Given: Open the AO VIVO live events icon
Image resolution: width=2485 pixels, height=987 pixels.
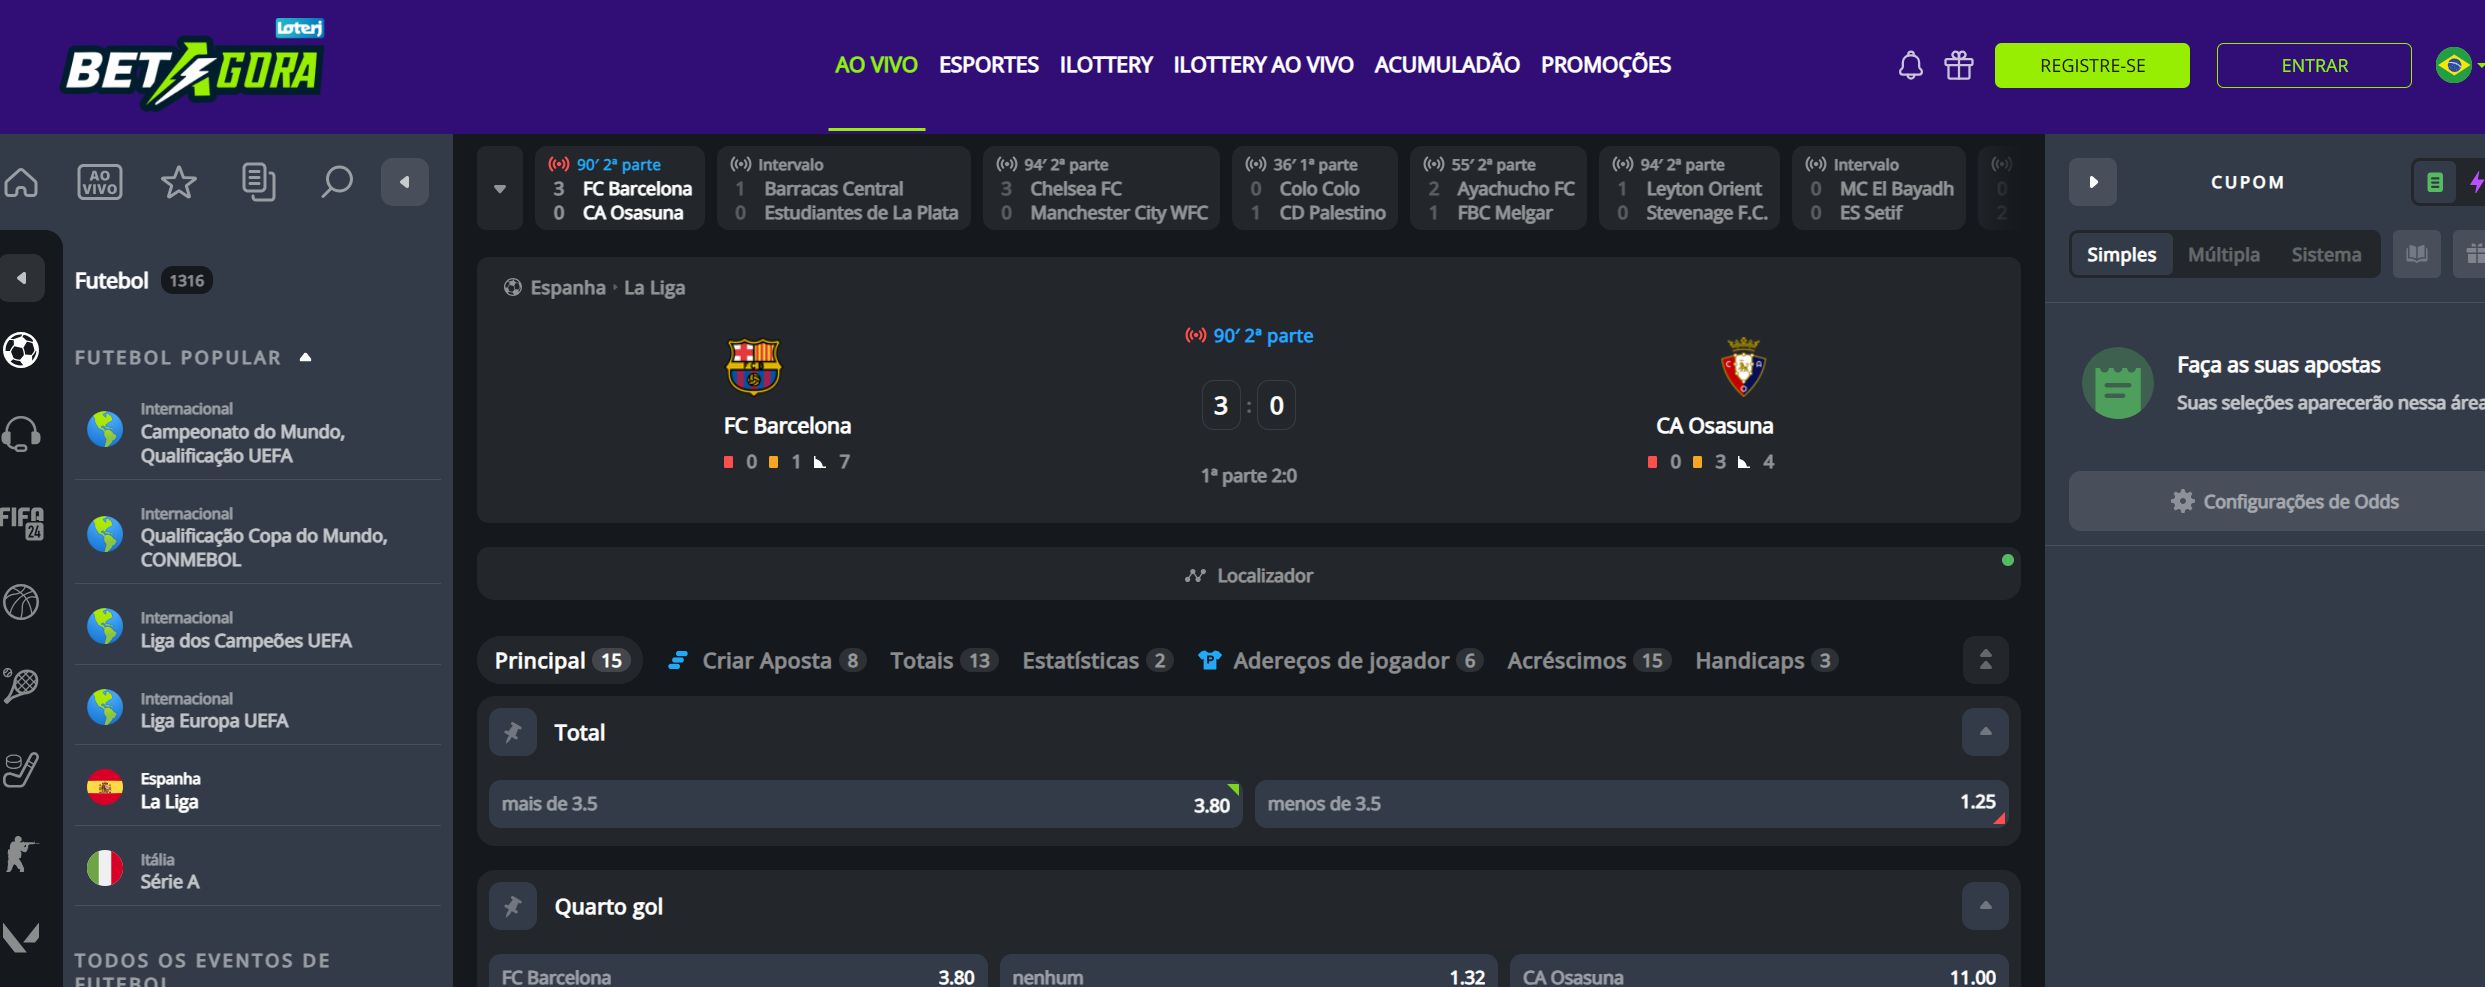Looking at the screenshot, I should click(x=100, y=183).
